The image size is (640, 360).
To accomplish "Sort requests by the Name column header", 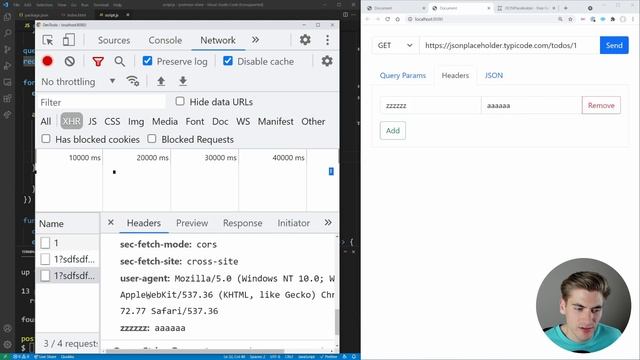I will click(68, 223).
